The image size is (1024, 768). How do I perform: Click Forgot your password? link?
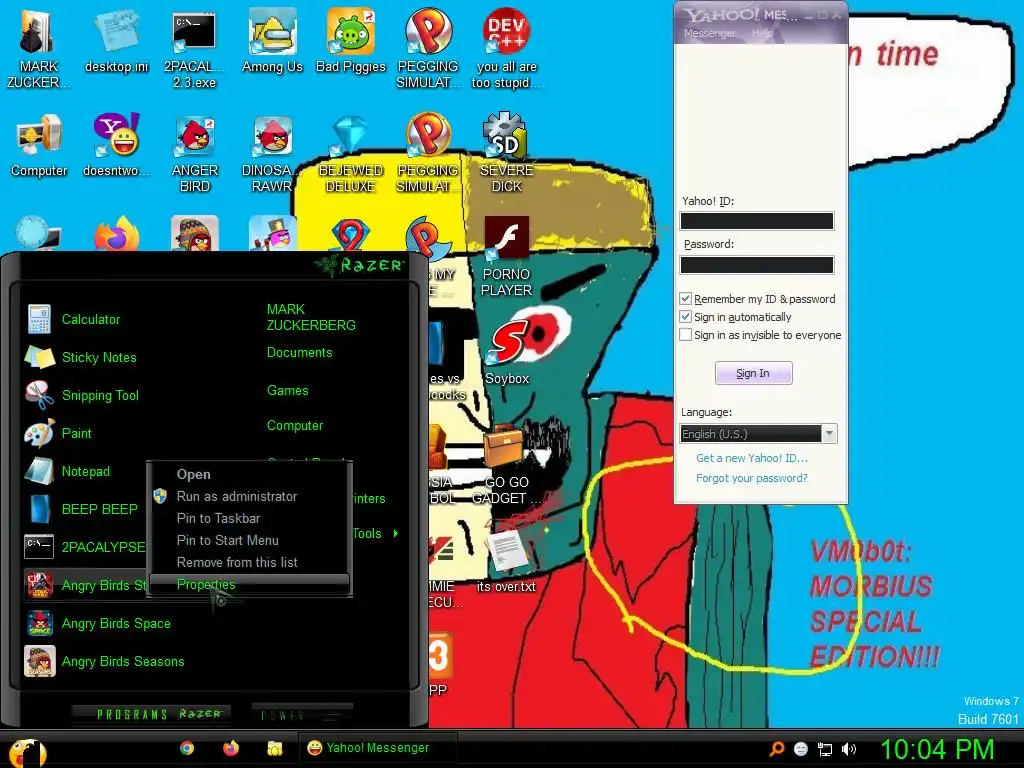tap(751, 478)
